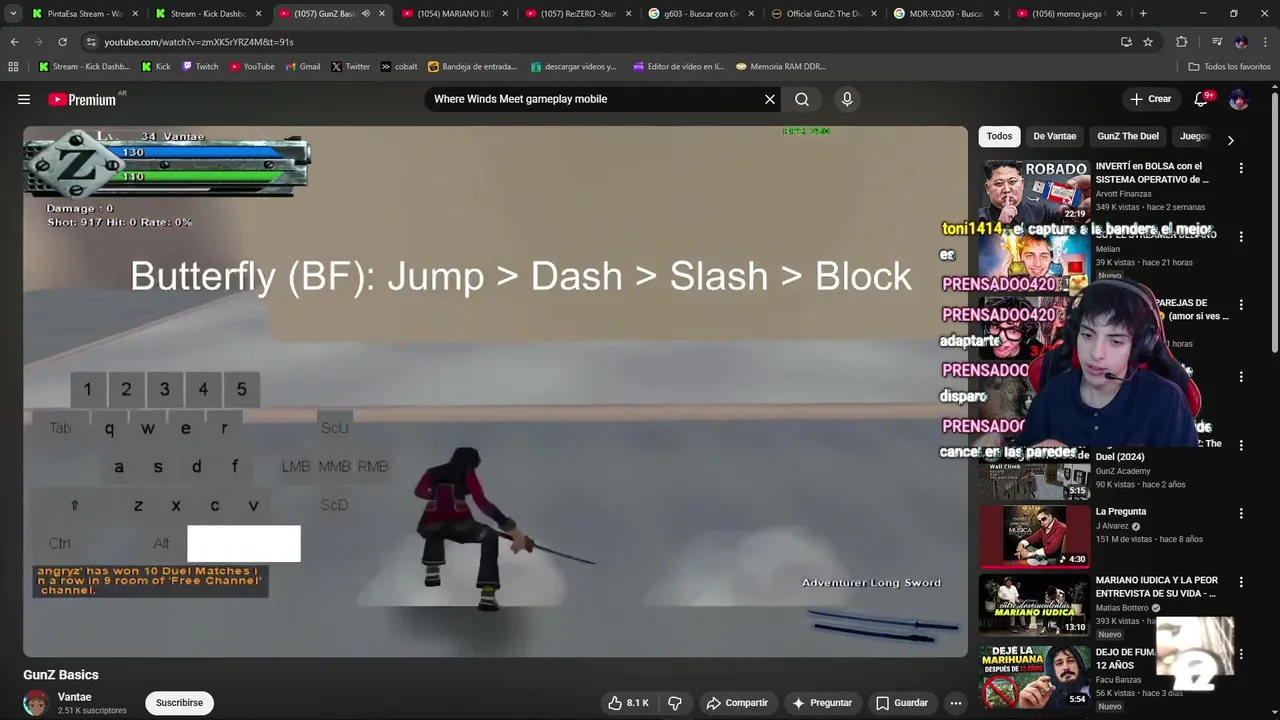Screen dimensions: 1280x720
Task: Switch to the MARIANO IUDICA tab
Action: tap(453, 14)
